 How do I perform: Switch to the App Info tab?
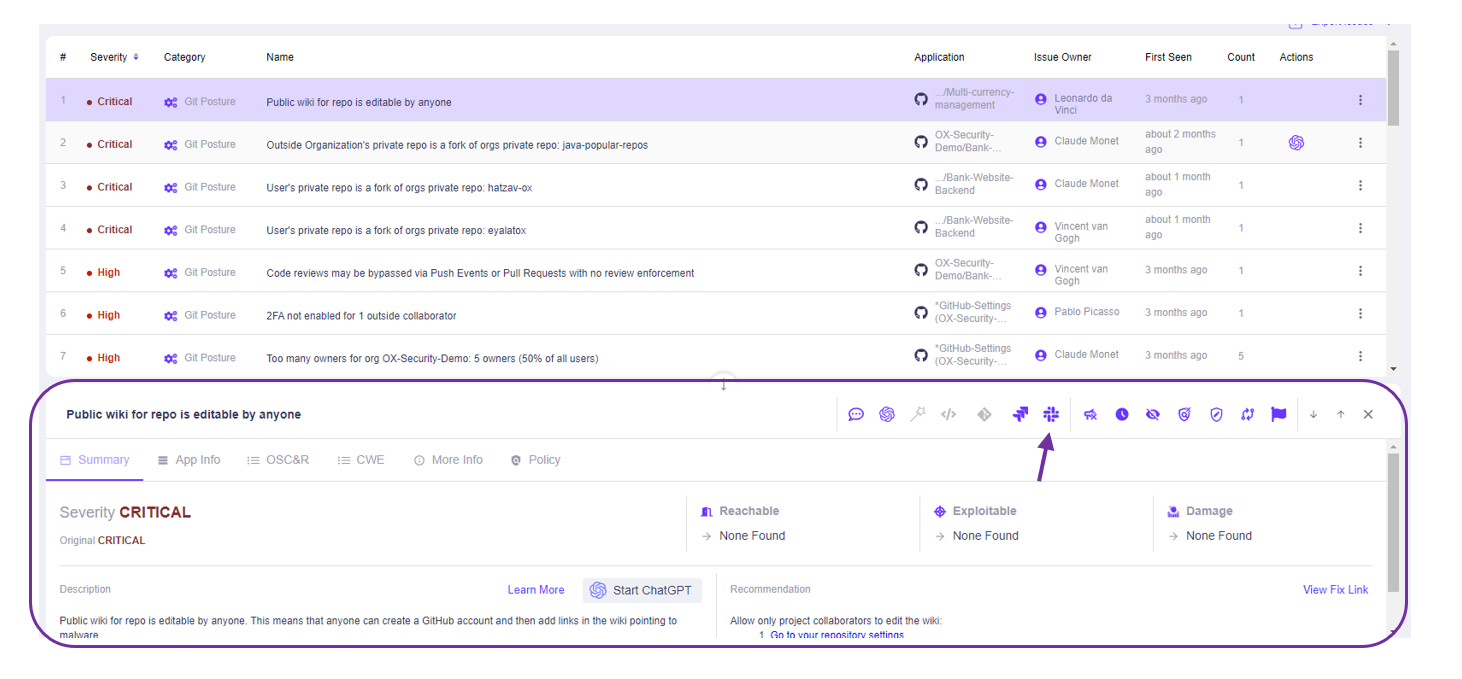(x=189, y=460)
